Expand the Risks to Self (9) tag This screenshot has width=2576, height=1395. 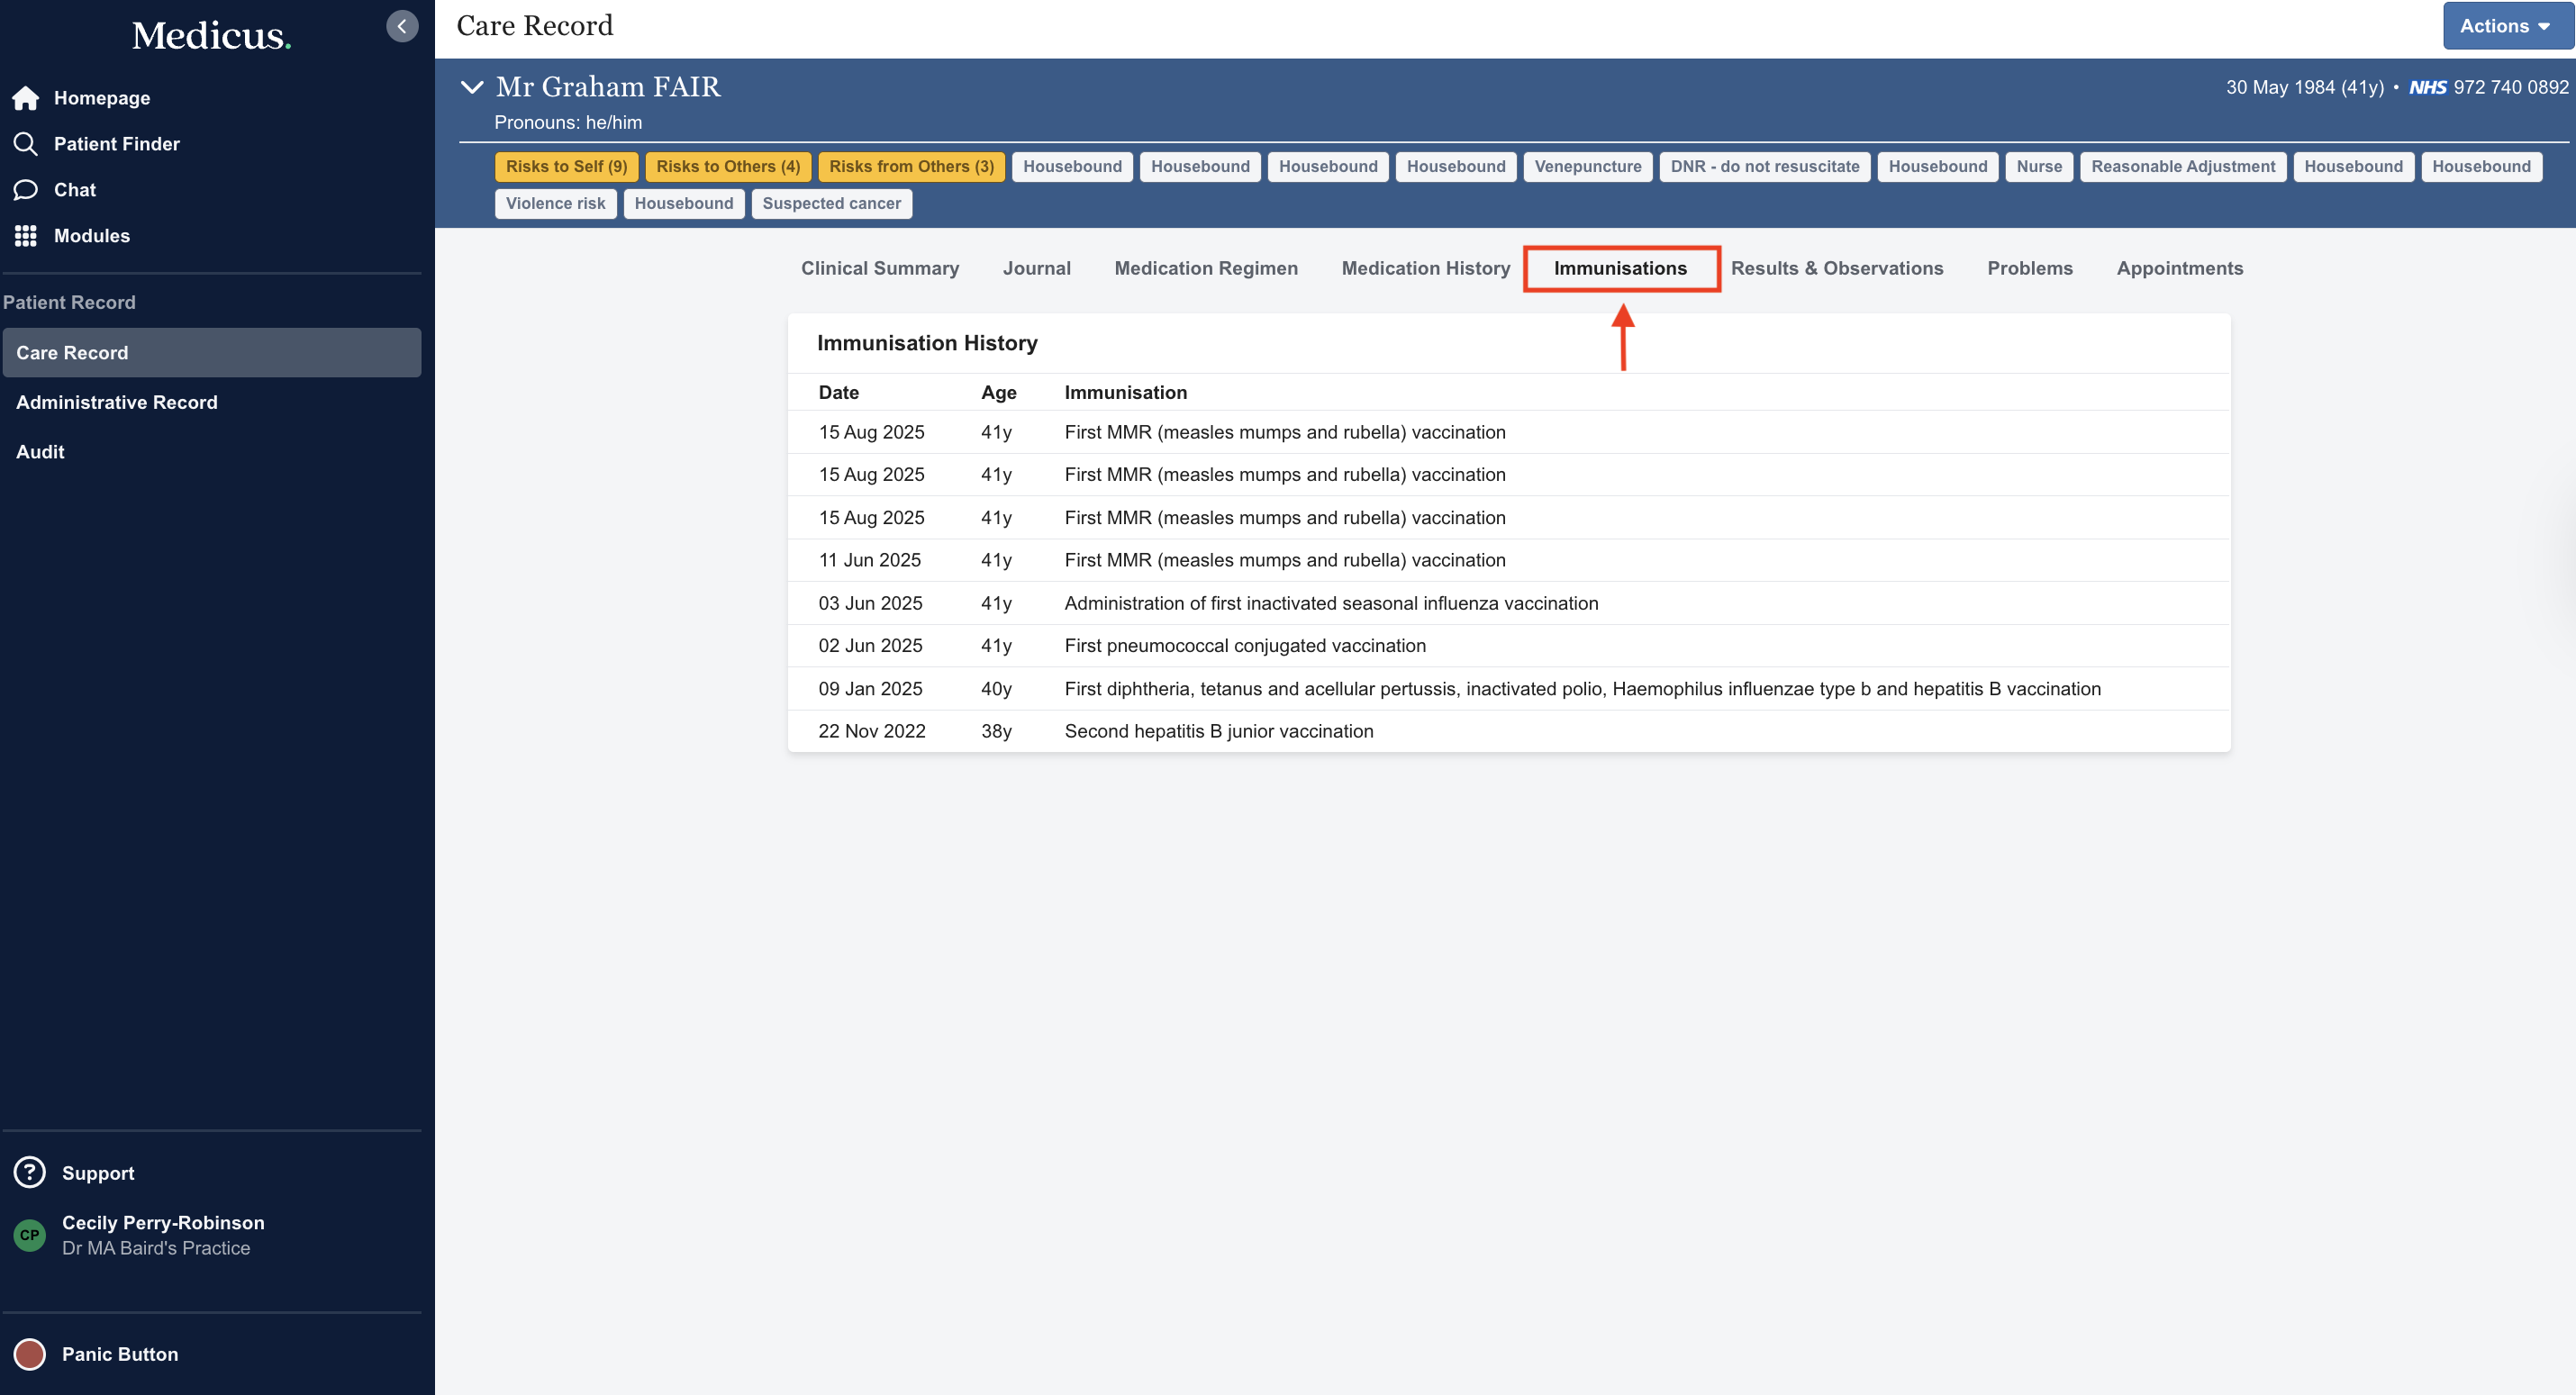(566, 167)
